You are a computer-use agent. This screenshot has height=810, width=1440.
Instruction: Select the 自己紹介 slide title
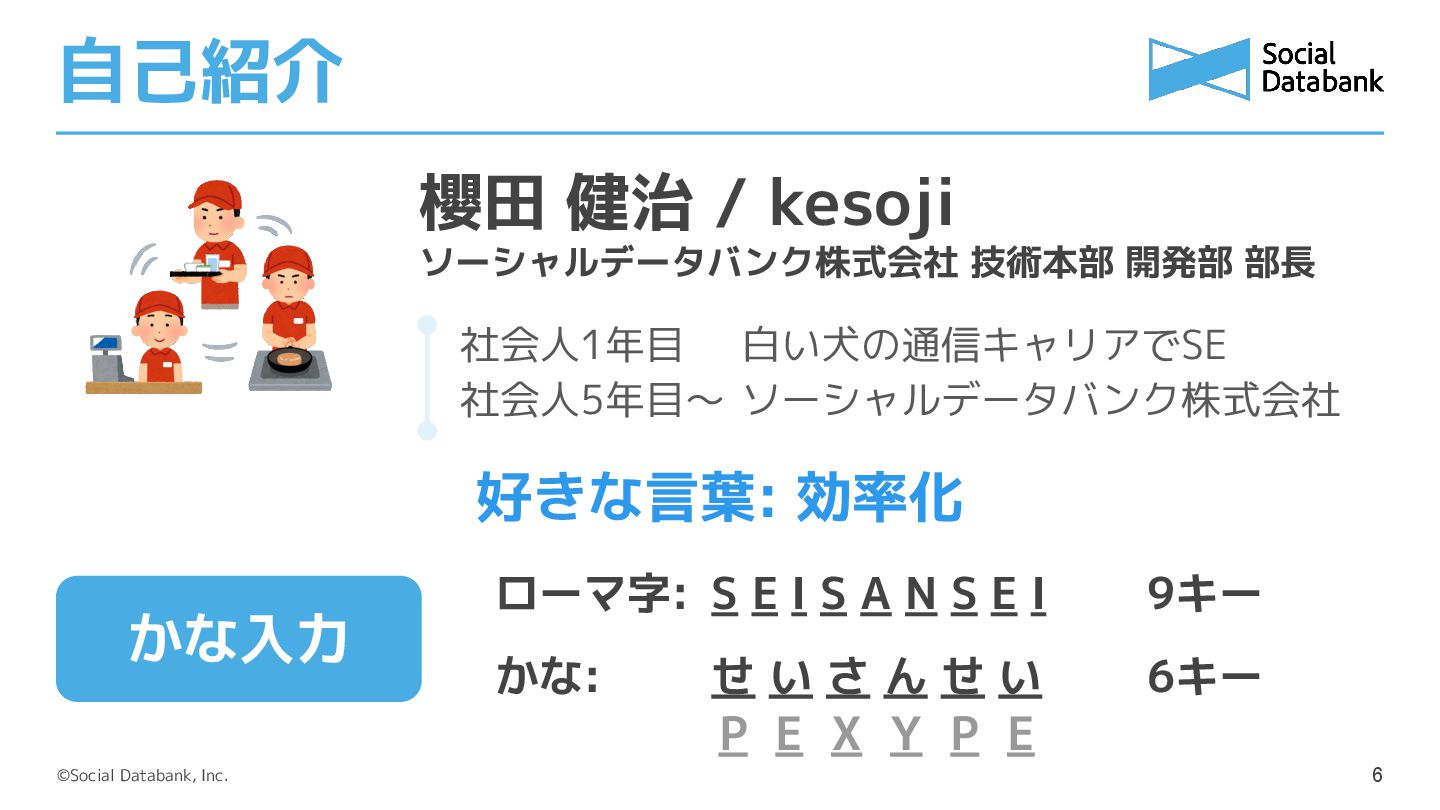[x=201, y=70]
